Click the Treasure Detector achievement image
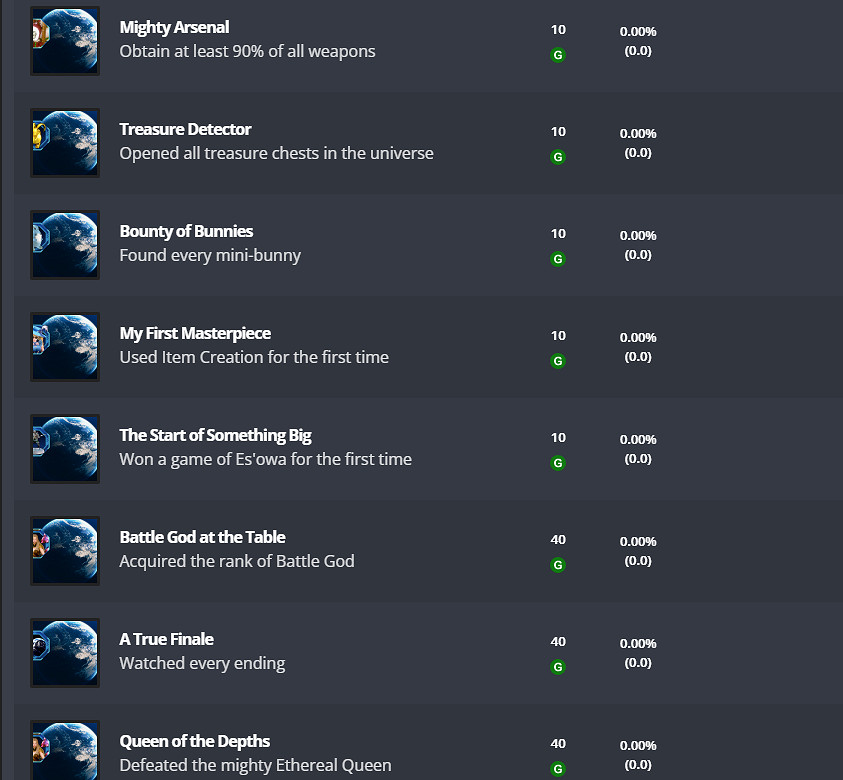843x780 pixels. (65, 143)
